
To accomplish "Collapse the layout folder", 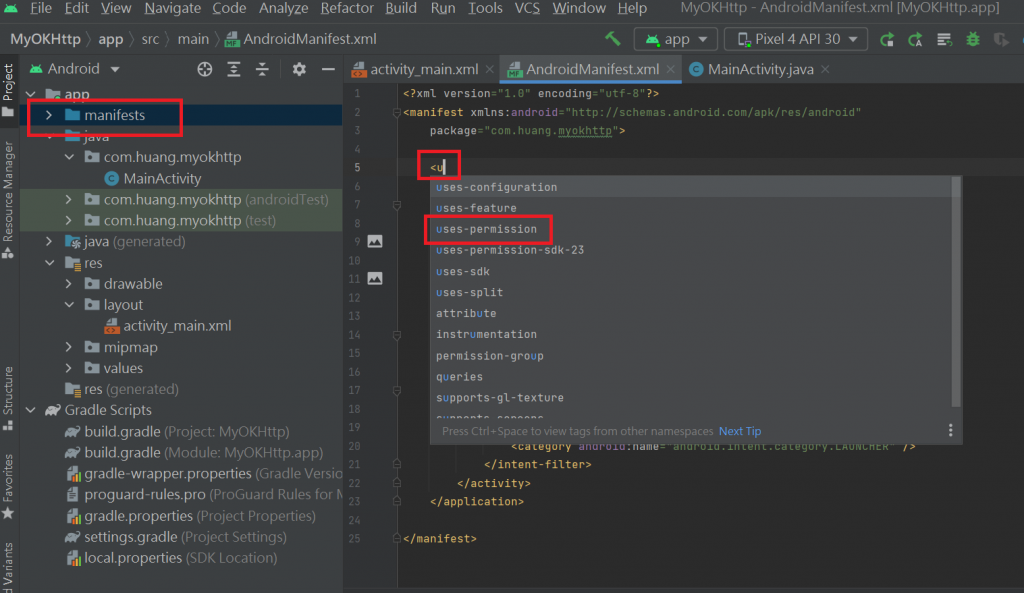I will click(x=69, y=305).
